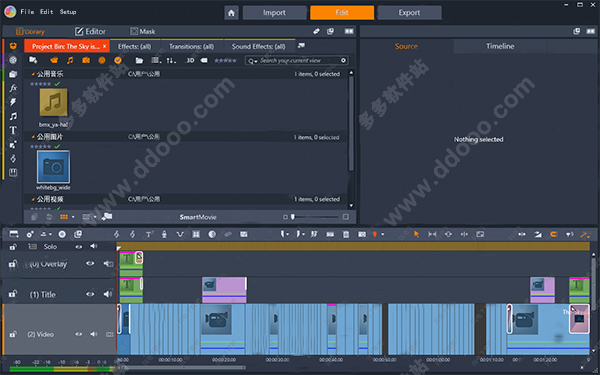Click the voice-over microphone icon
Viewport: 600px width, 375px height.
164,234
